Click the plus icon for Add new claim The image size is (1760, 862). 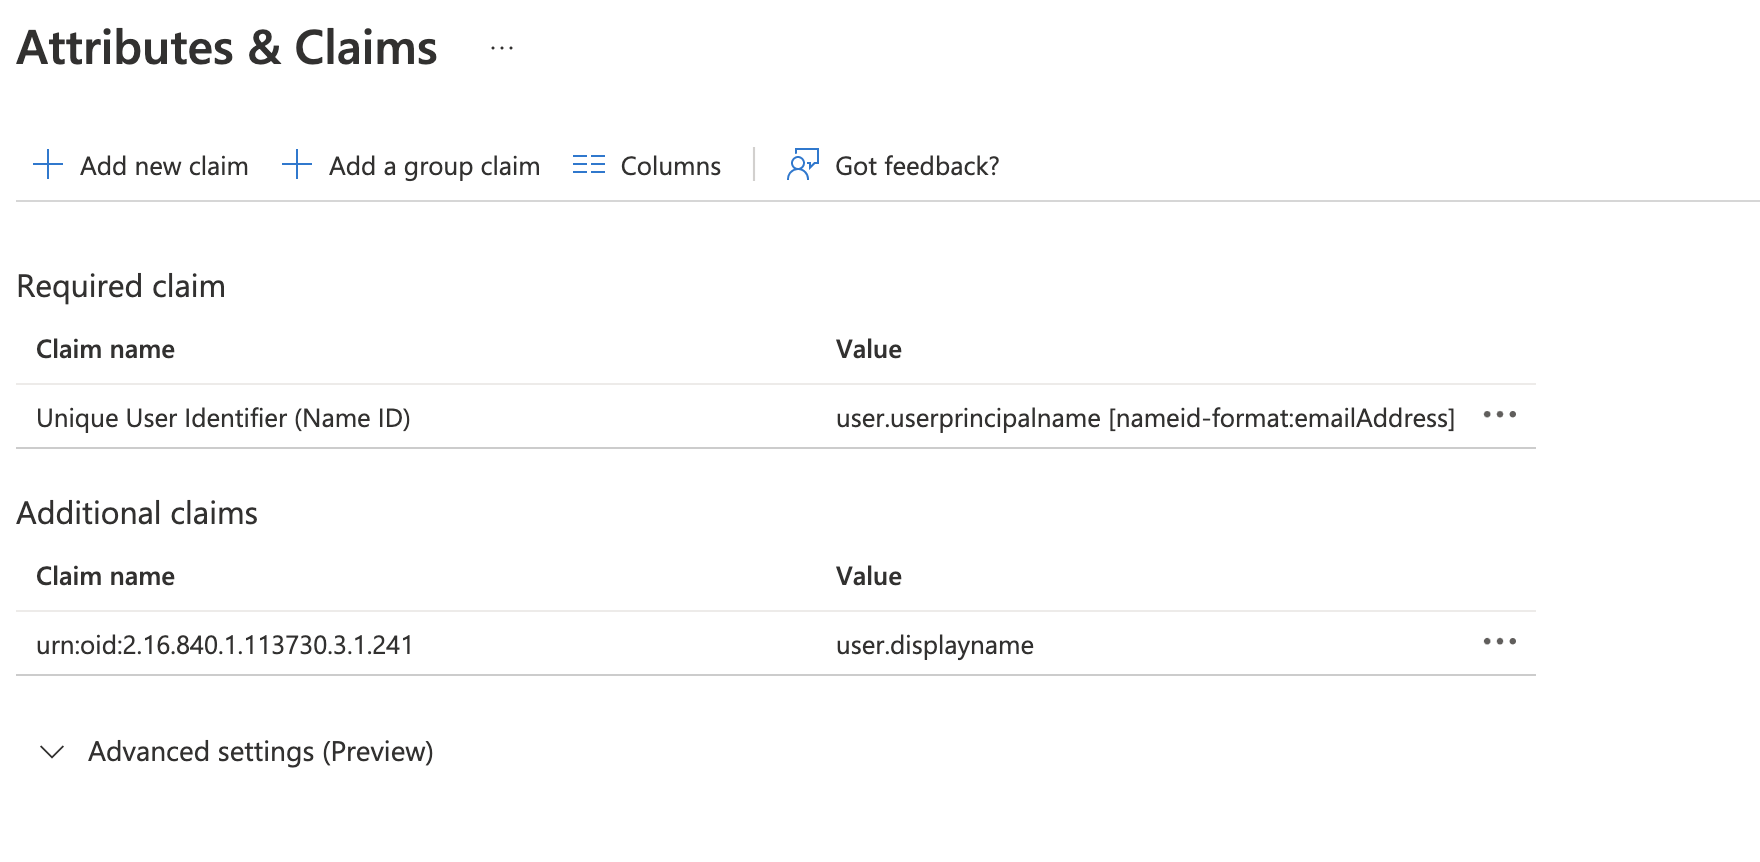(x=48, y=164)
